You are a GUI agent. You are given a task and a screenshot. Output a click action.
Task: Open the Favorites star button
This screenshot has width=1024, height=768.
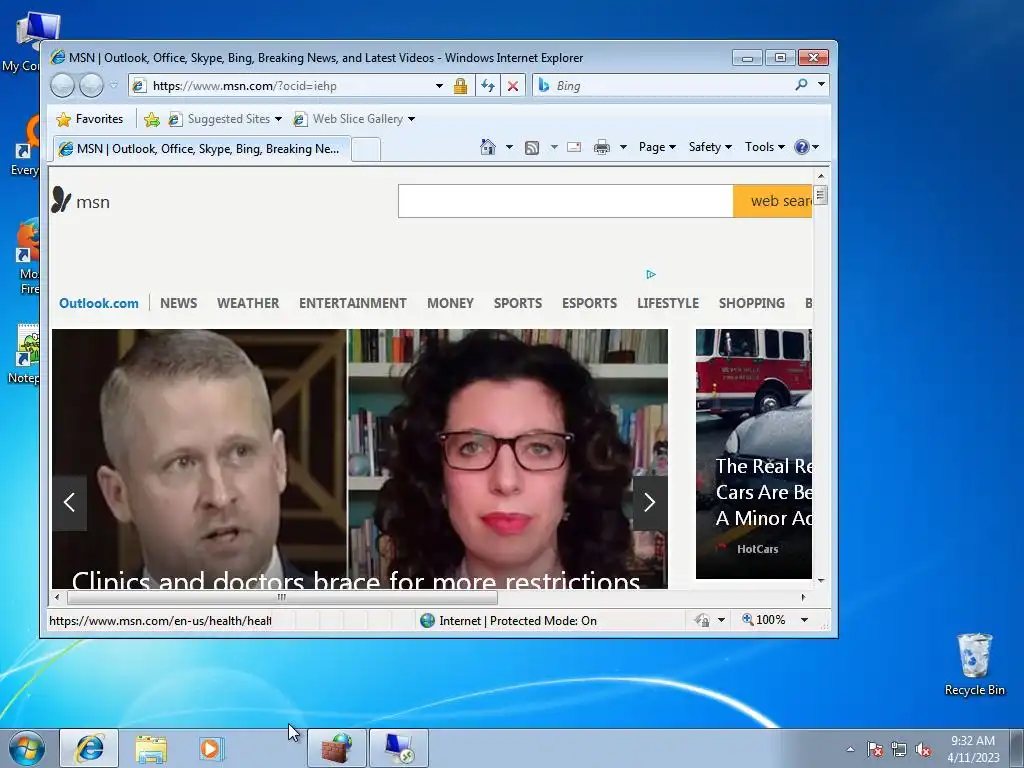click(90, 119)
